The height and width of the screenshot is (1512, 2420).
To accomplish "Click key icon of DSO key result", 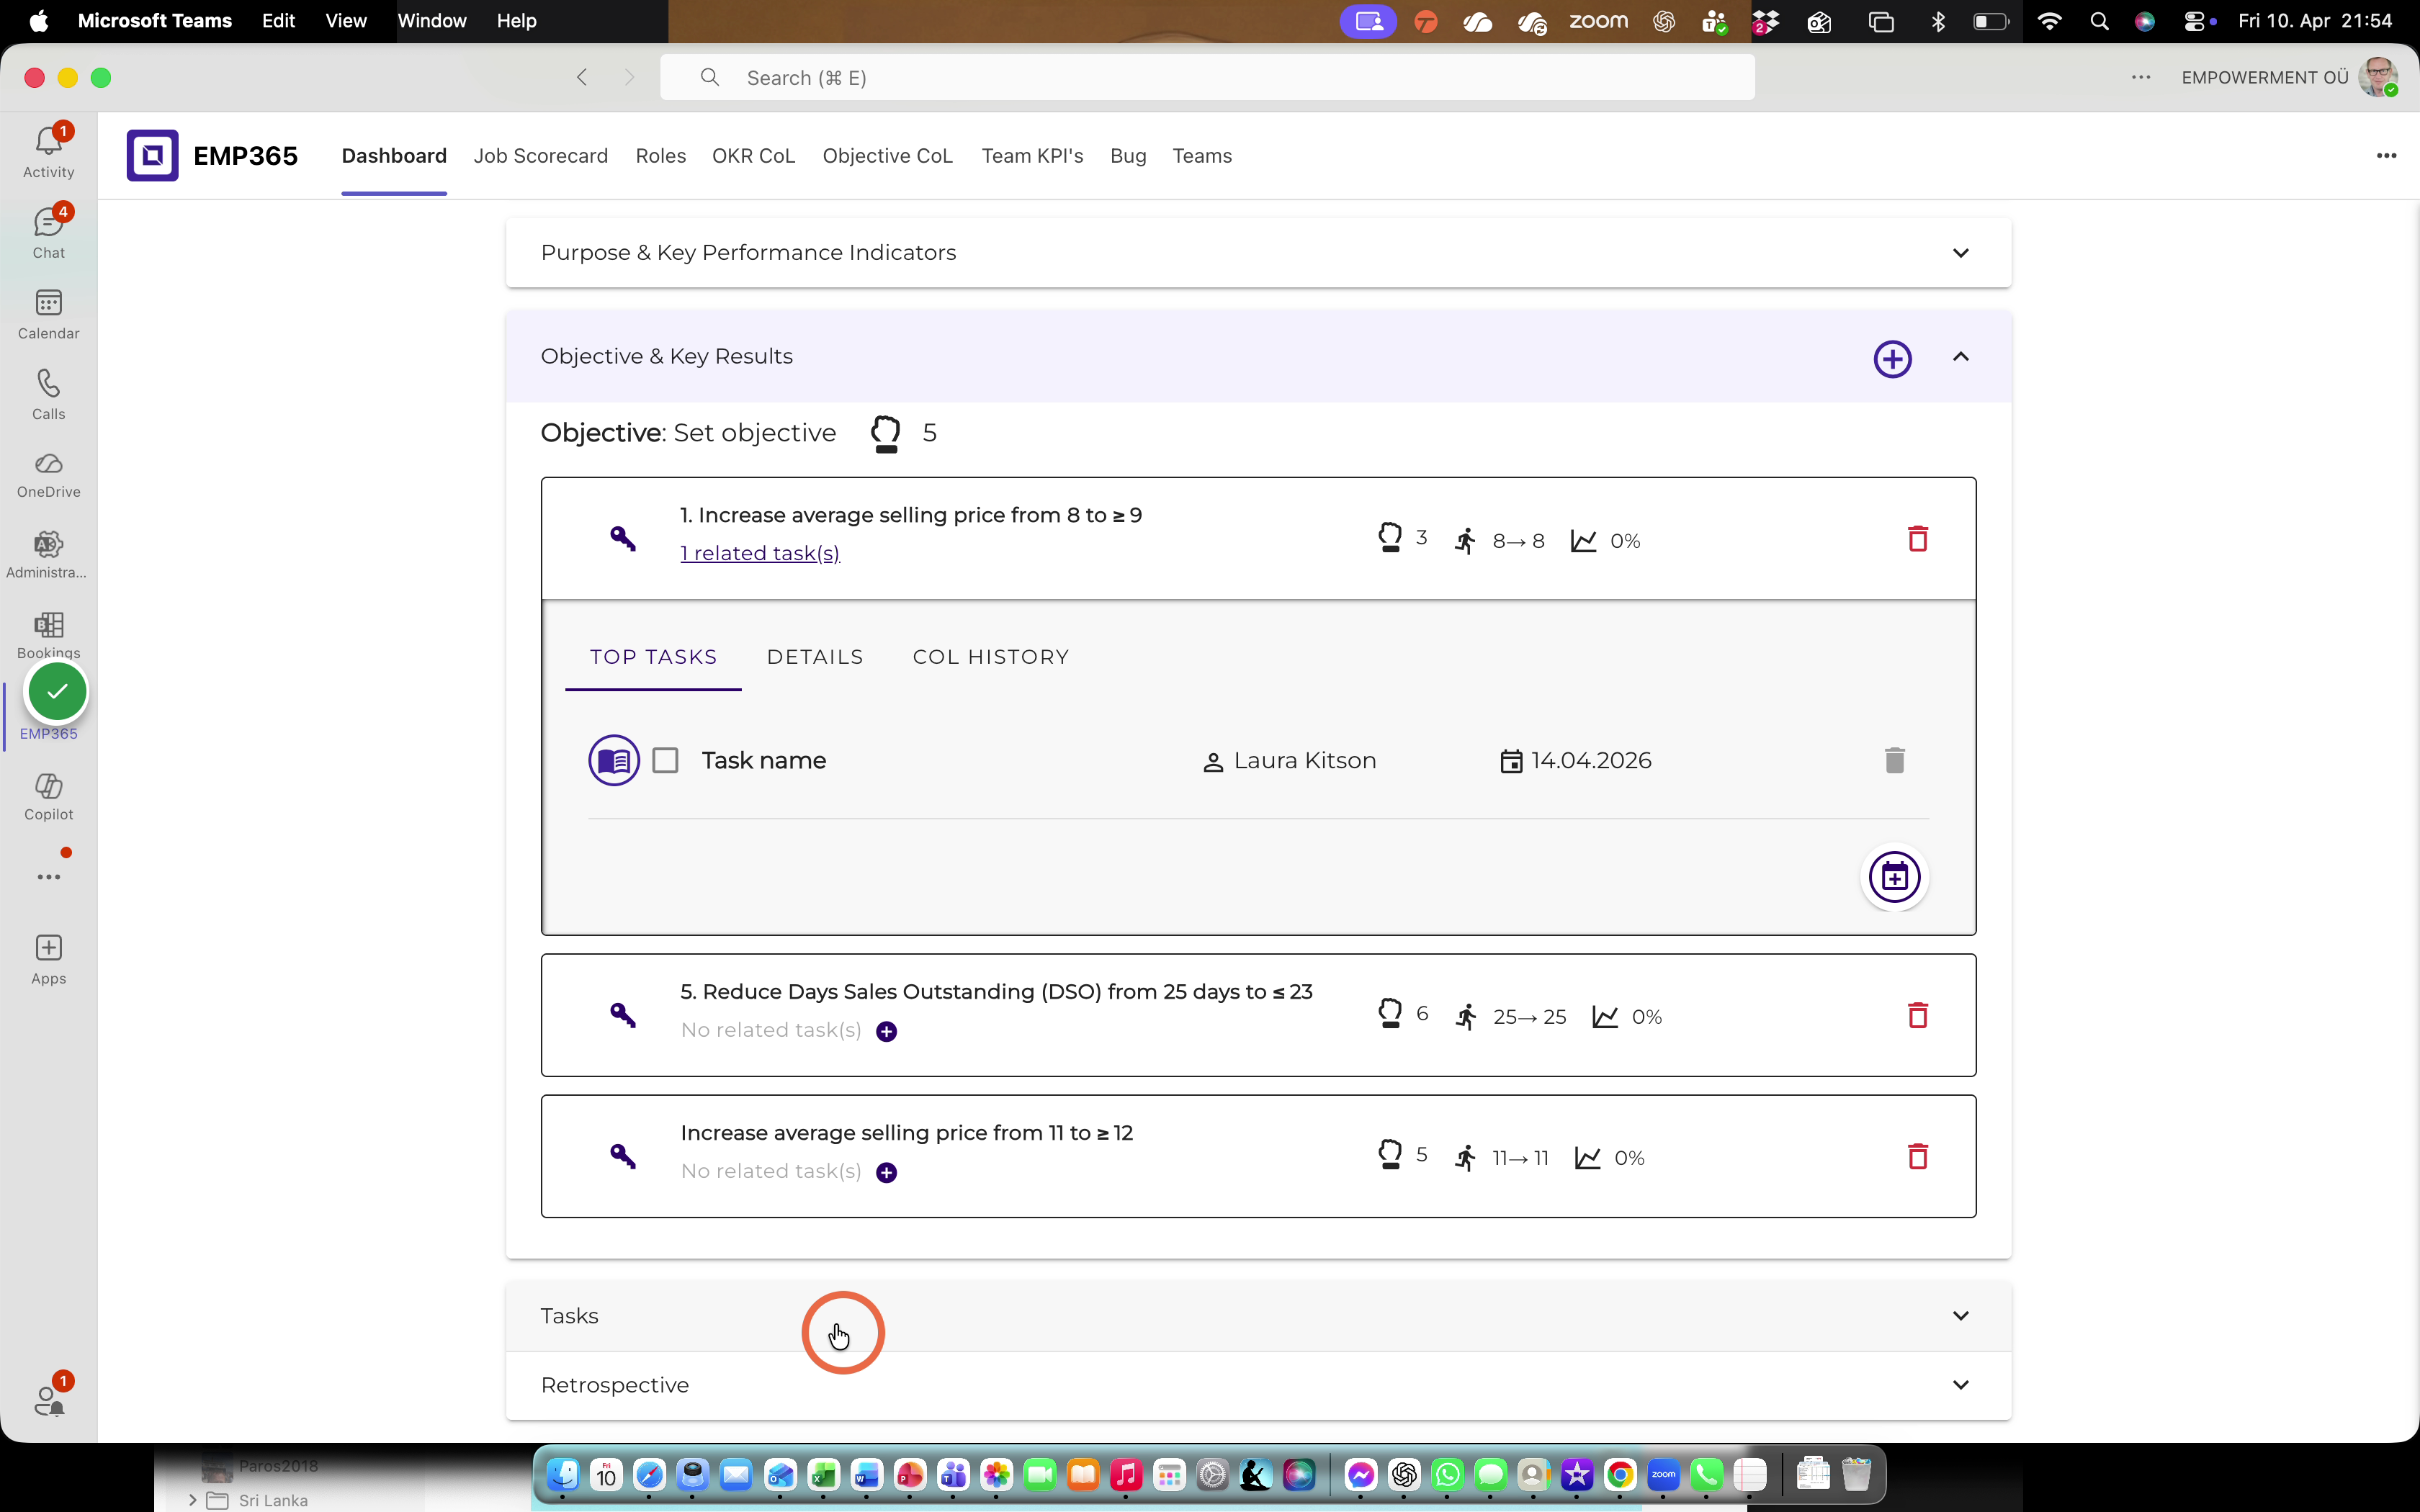I will tap(623, 1015).
